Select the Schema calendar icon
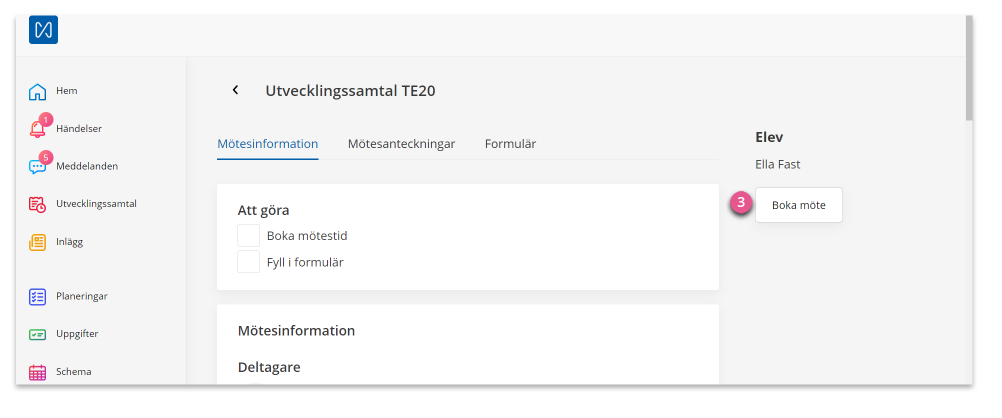Image resolution: width=1002 pixels, height=418 pixels. tap(38, 372)
